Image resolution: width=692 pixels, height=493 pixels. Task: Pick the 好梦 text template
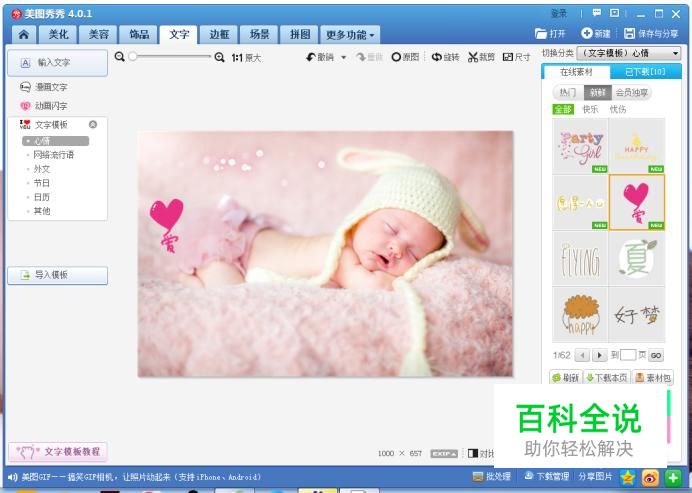[637, 314]
